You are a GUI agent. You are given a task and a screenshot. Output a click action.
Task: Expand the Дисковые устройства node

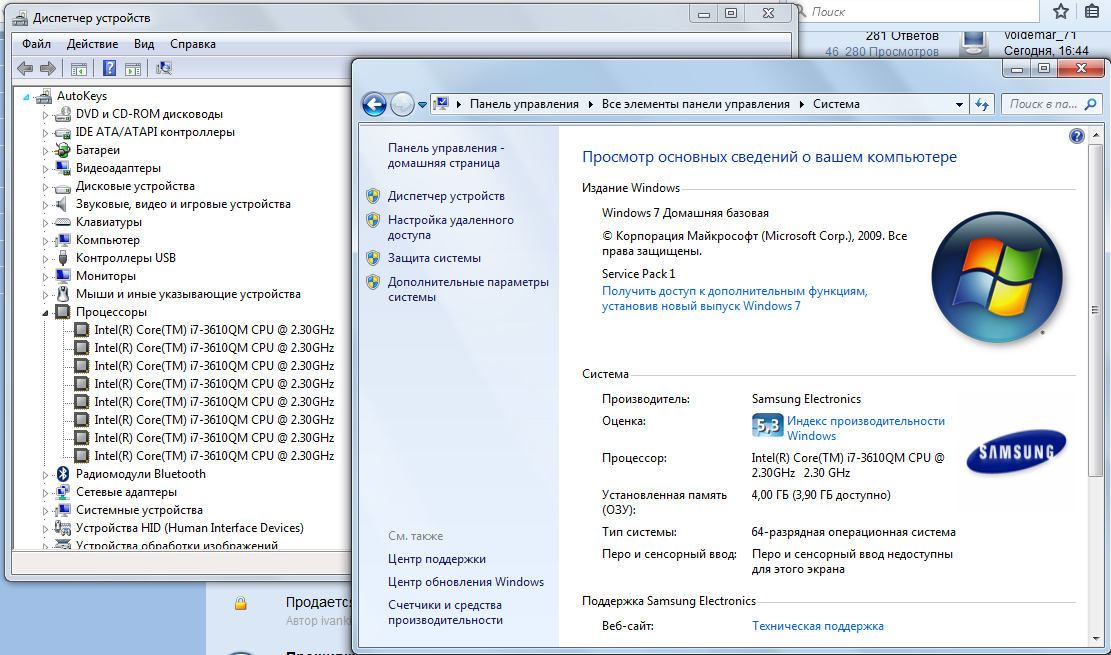pos(45,186)
